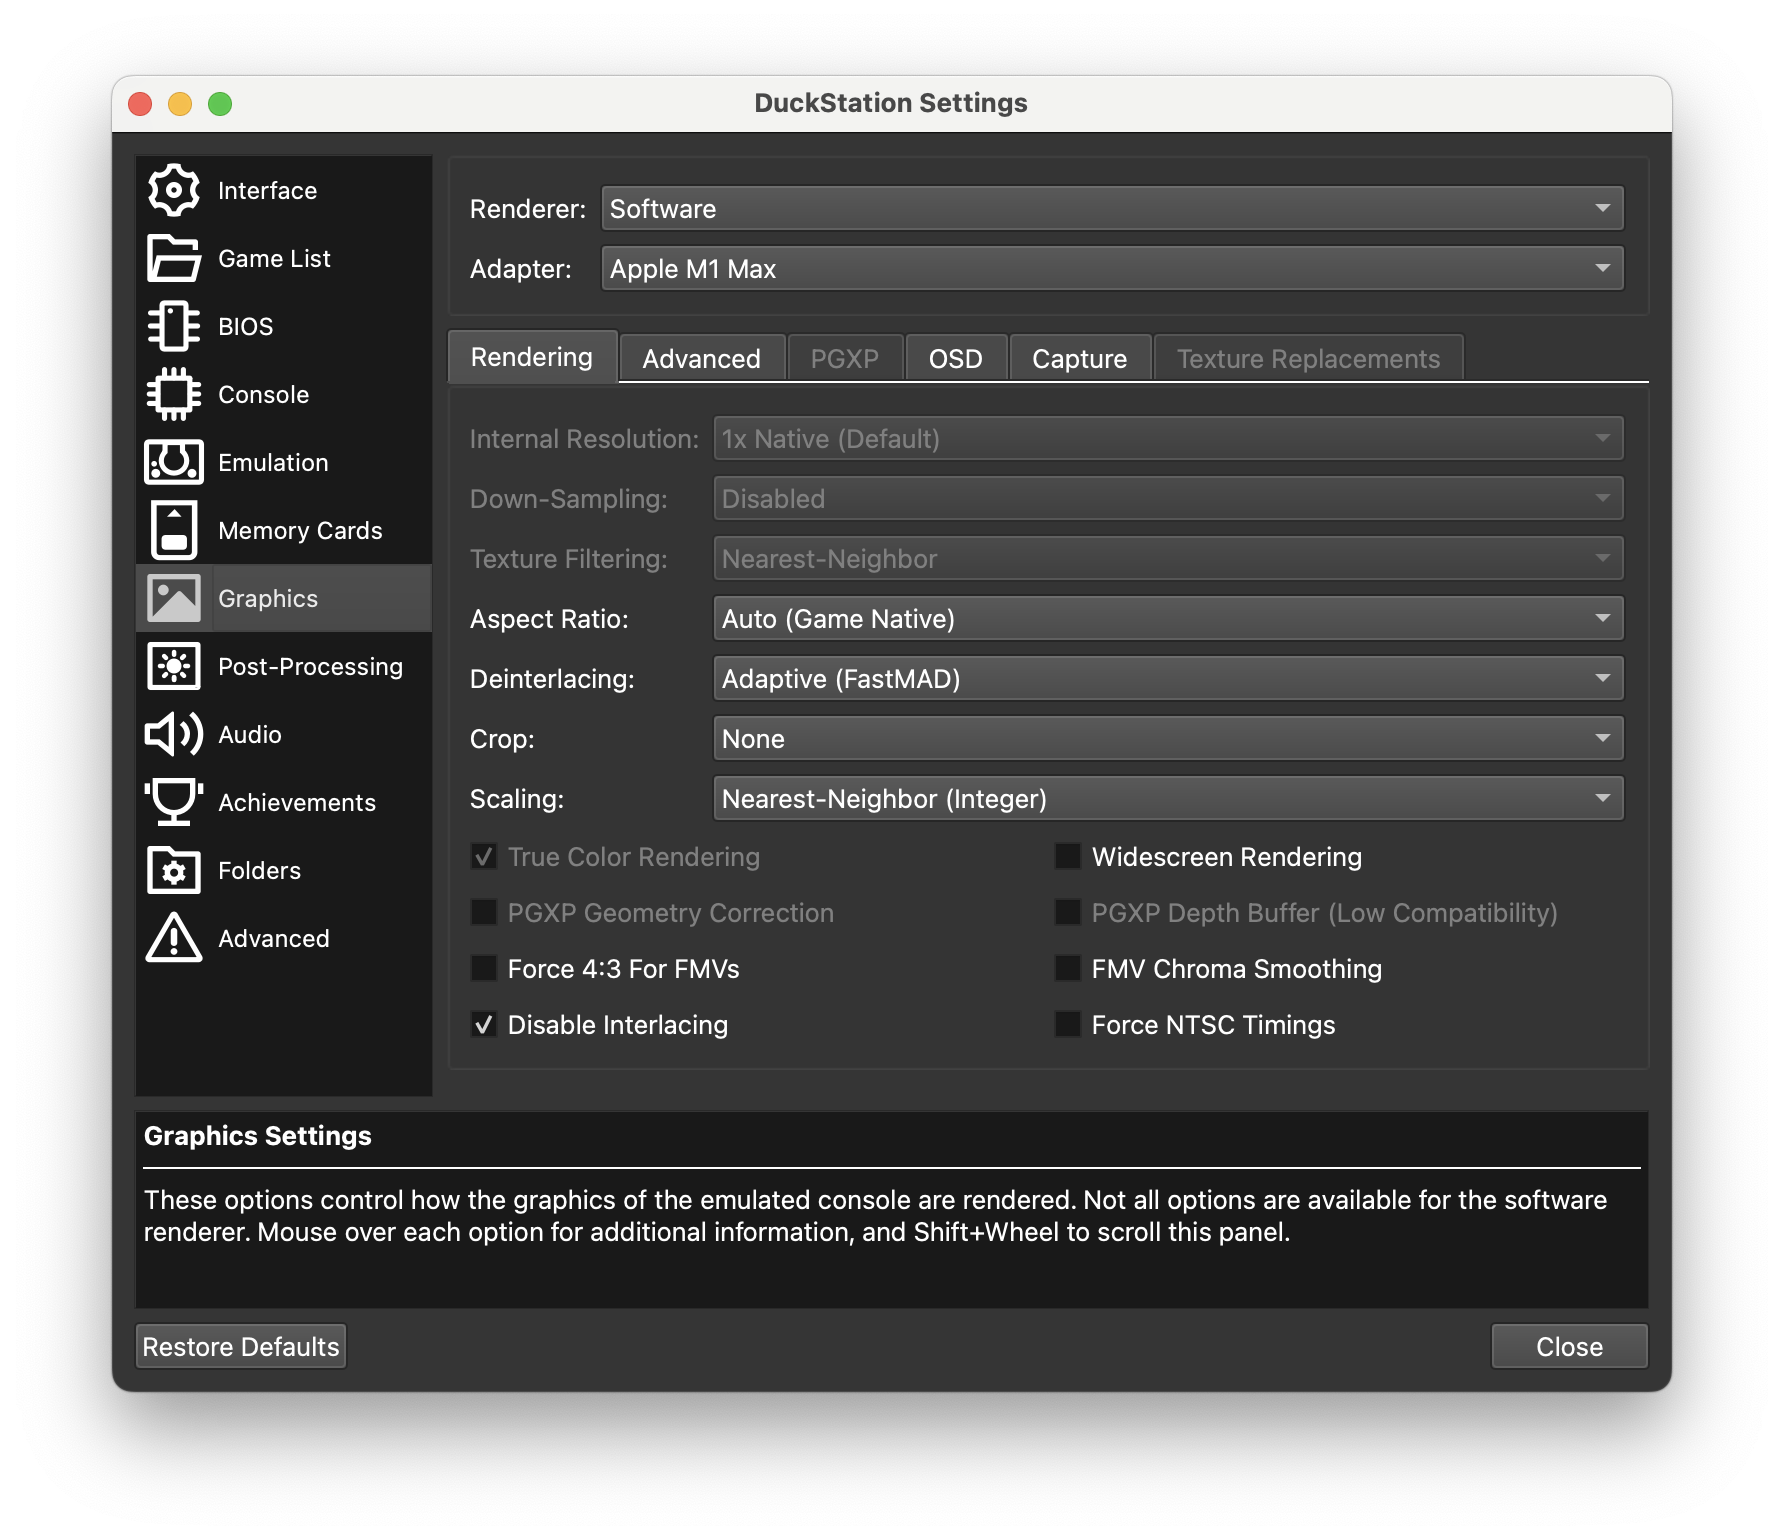This screenshot has height=1540, width=1784.
Task: Enable the Widescreen Rendering checkbox
Action: click(x=1068, y=857)
